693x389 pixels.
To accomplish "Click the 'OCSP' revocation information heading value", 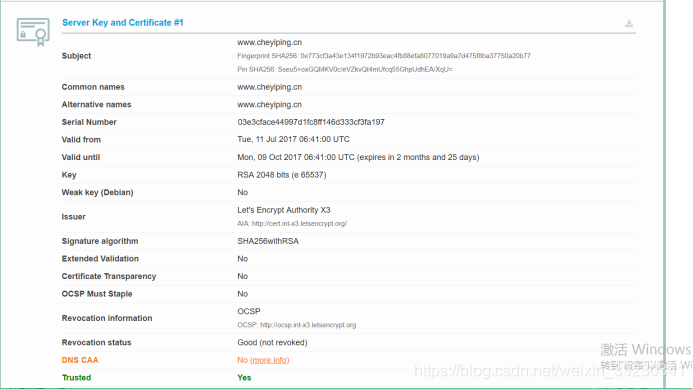I will coord(249,311).
